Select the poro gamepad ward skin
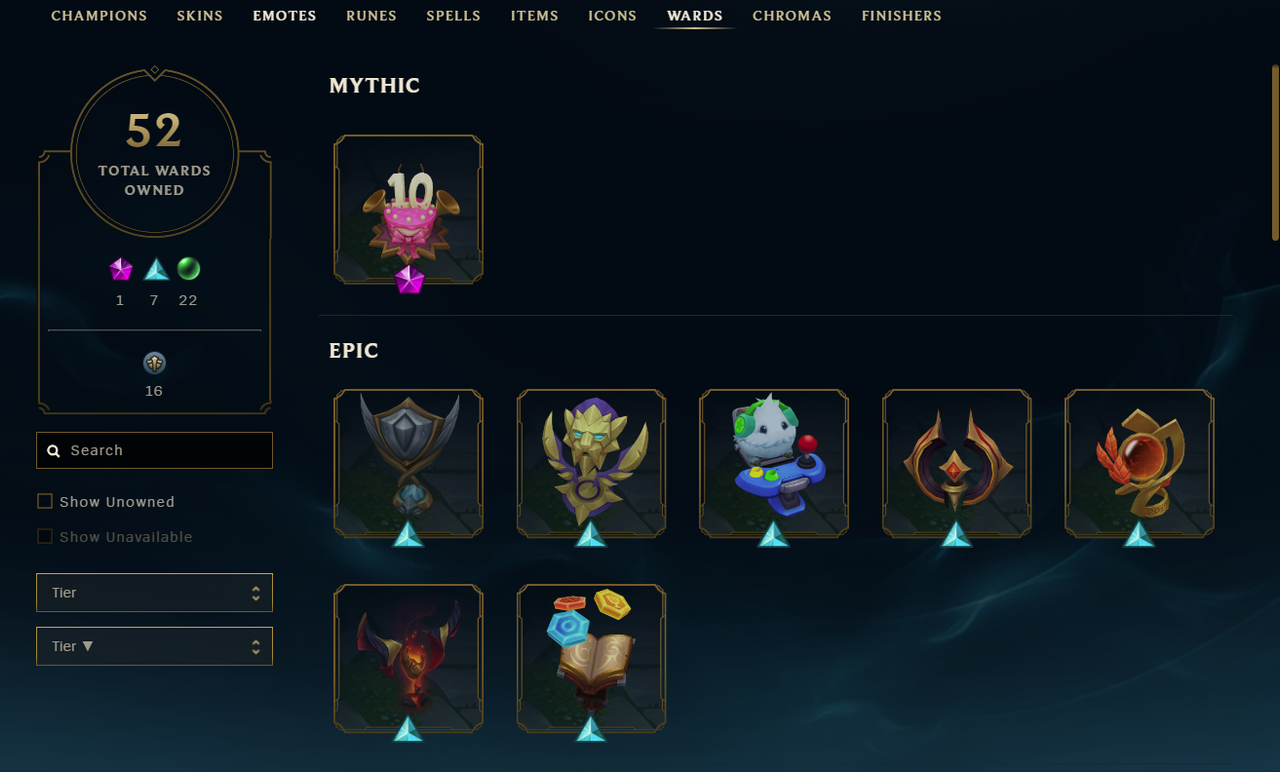1280x772 pixels. [x=774, y=463]
